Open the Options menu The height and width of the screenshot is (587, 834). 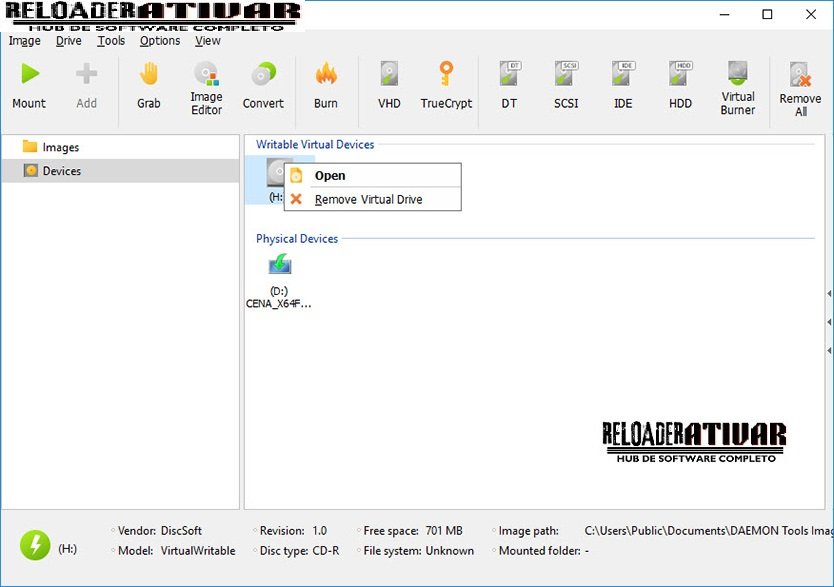click(x=160, y=41)
